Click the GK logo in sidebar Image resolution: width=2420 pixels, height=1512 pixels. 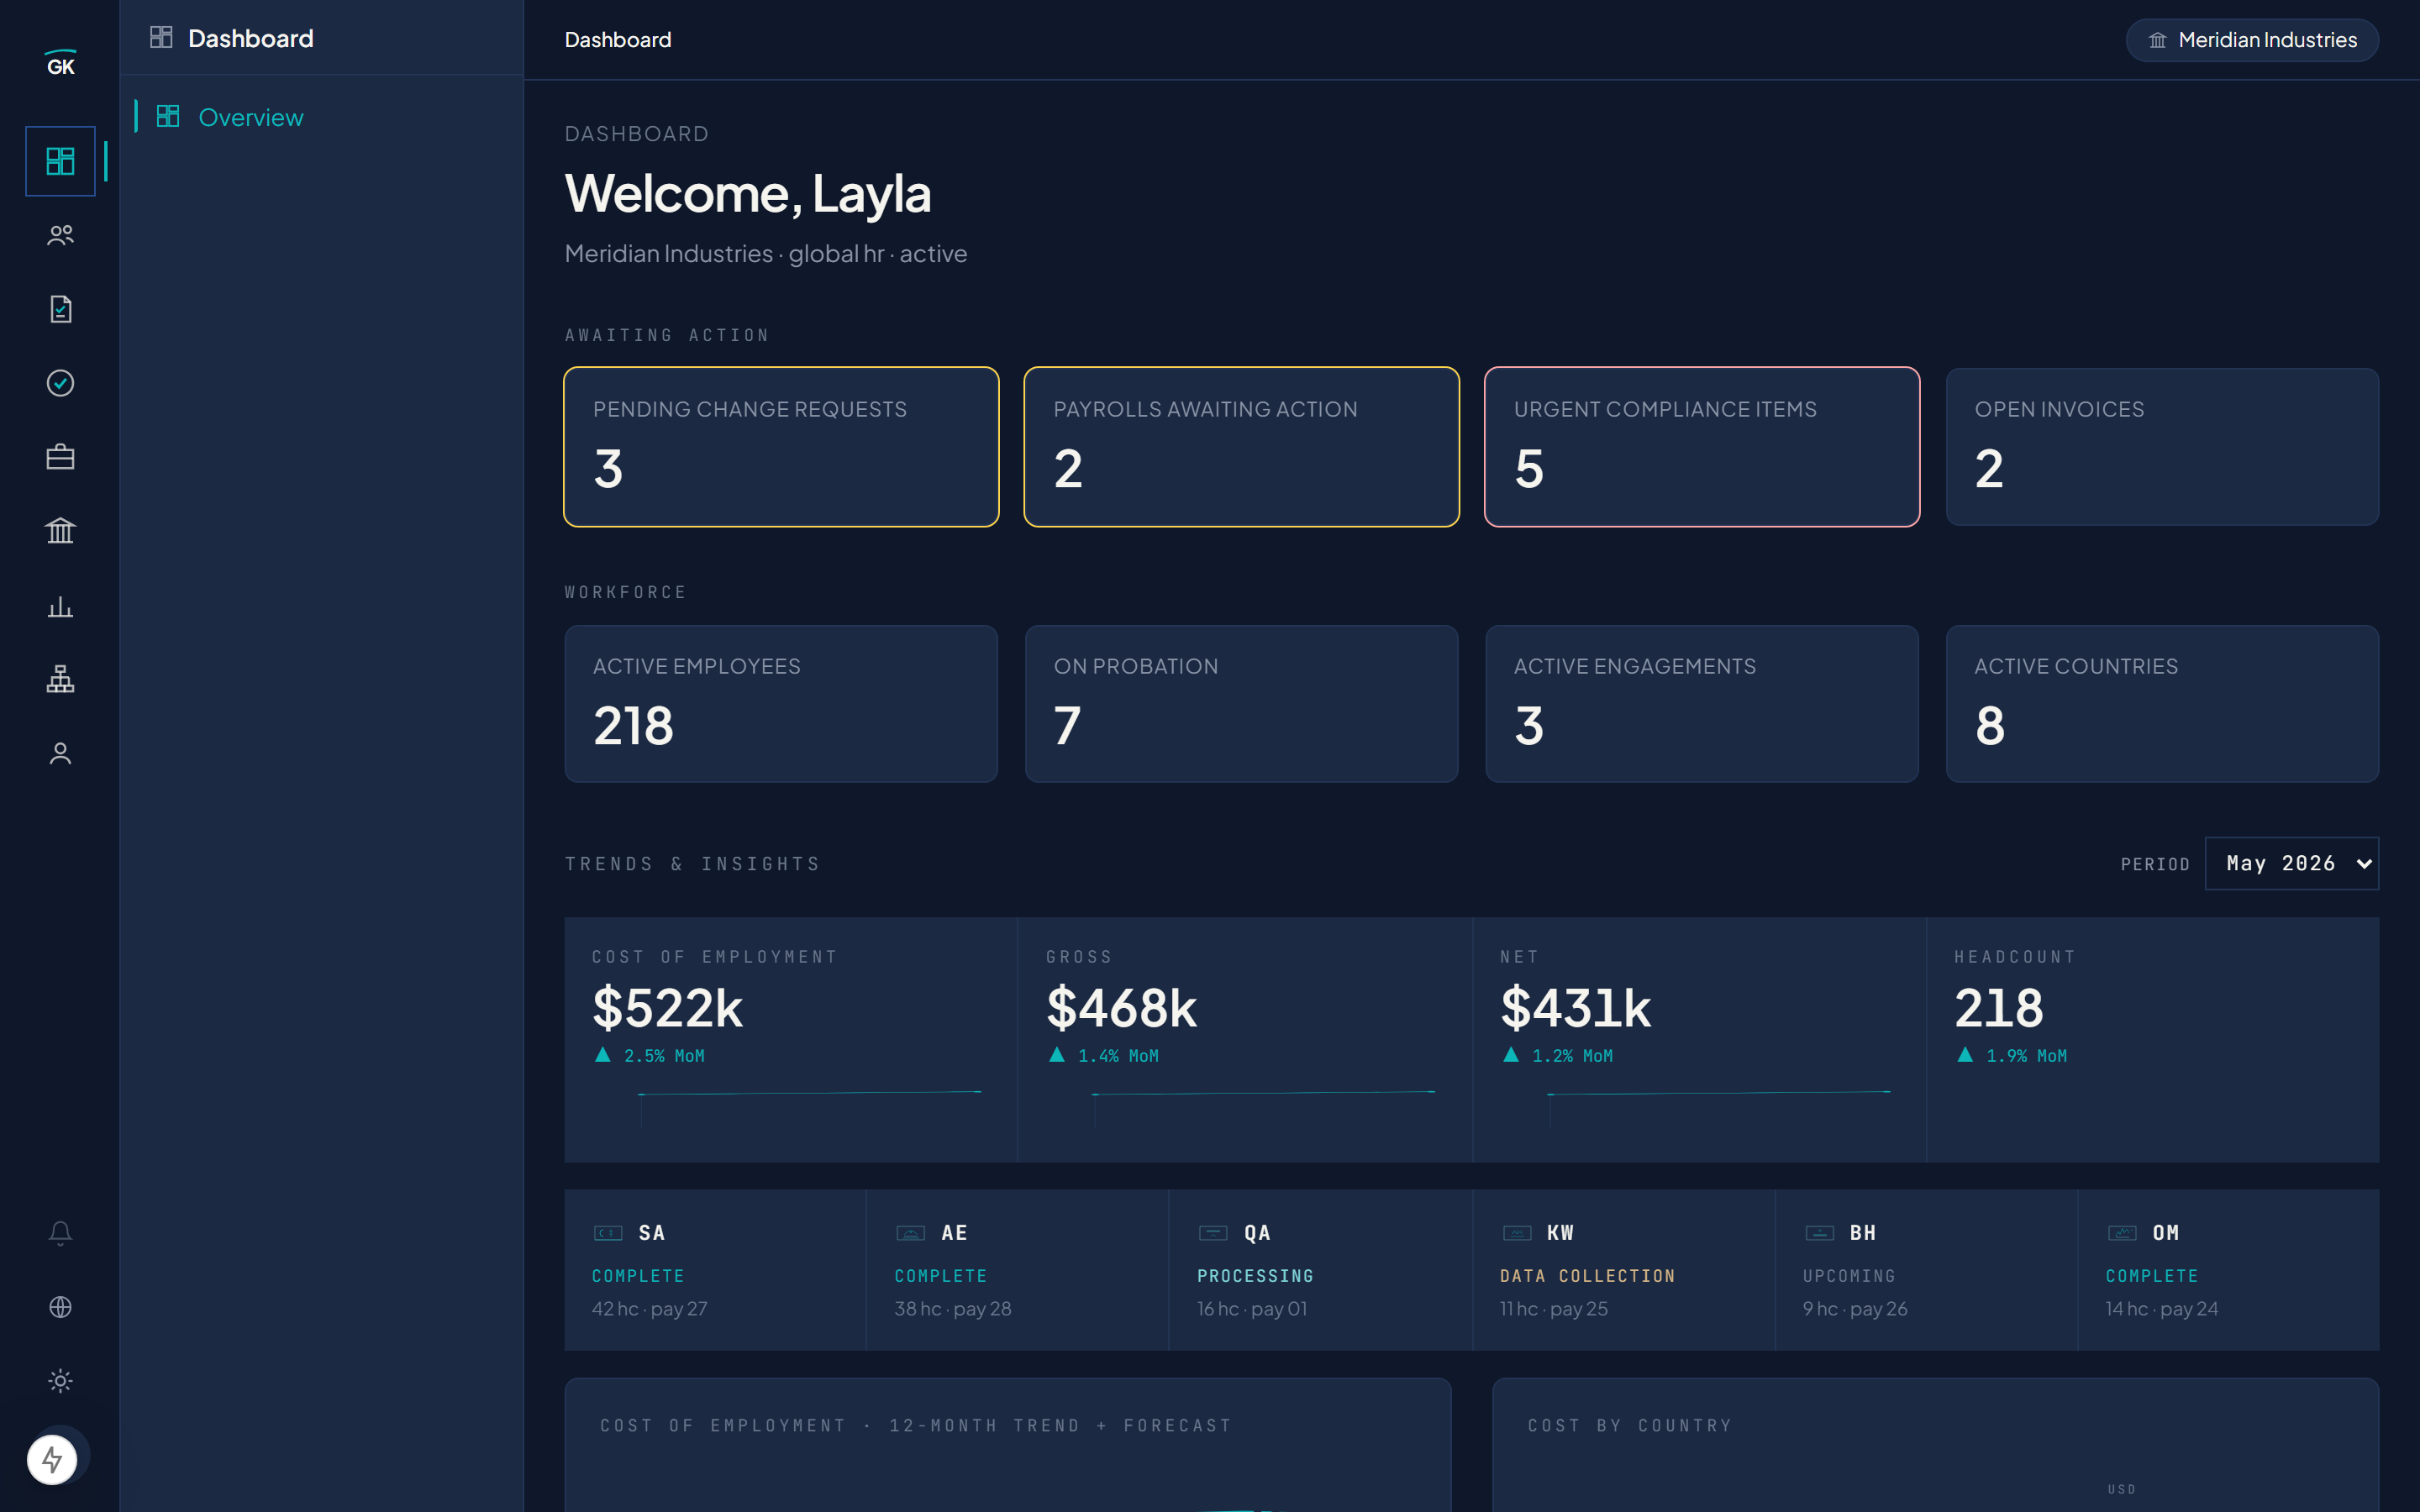[x=60, y=63]
